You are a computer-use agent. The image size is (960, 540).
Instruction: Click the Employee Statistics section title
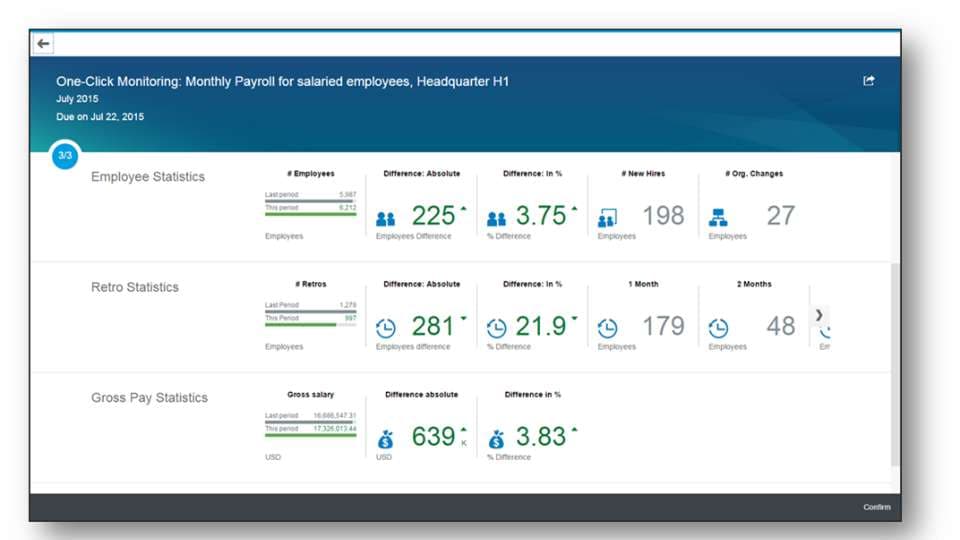click(148, 177)
